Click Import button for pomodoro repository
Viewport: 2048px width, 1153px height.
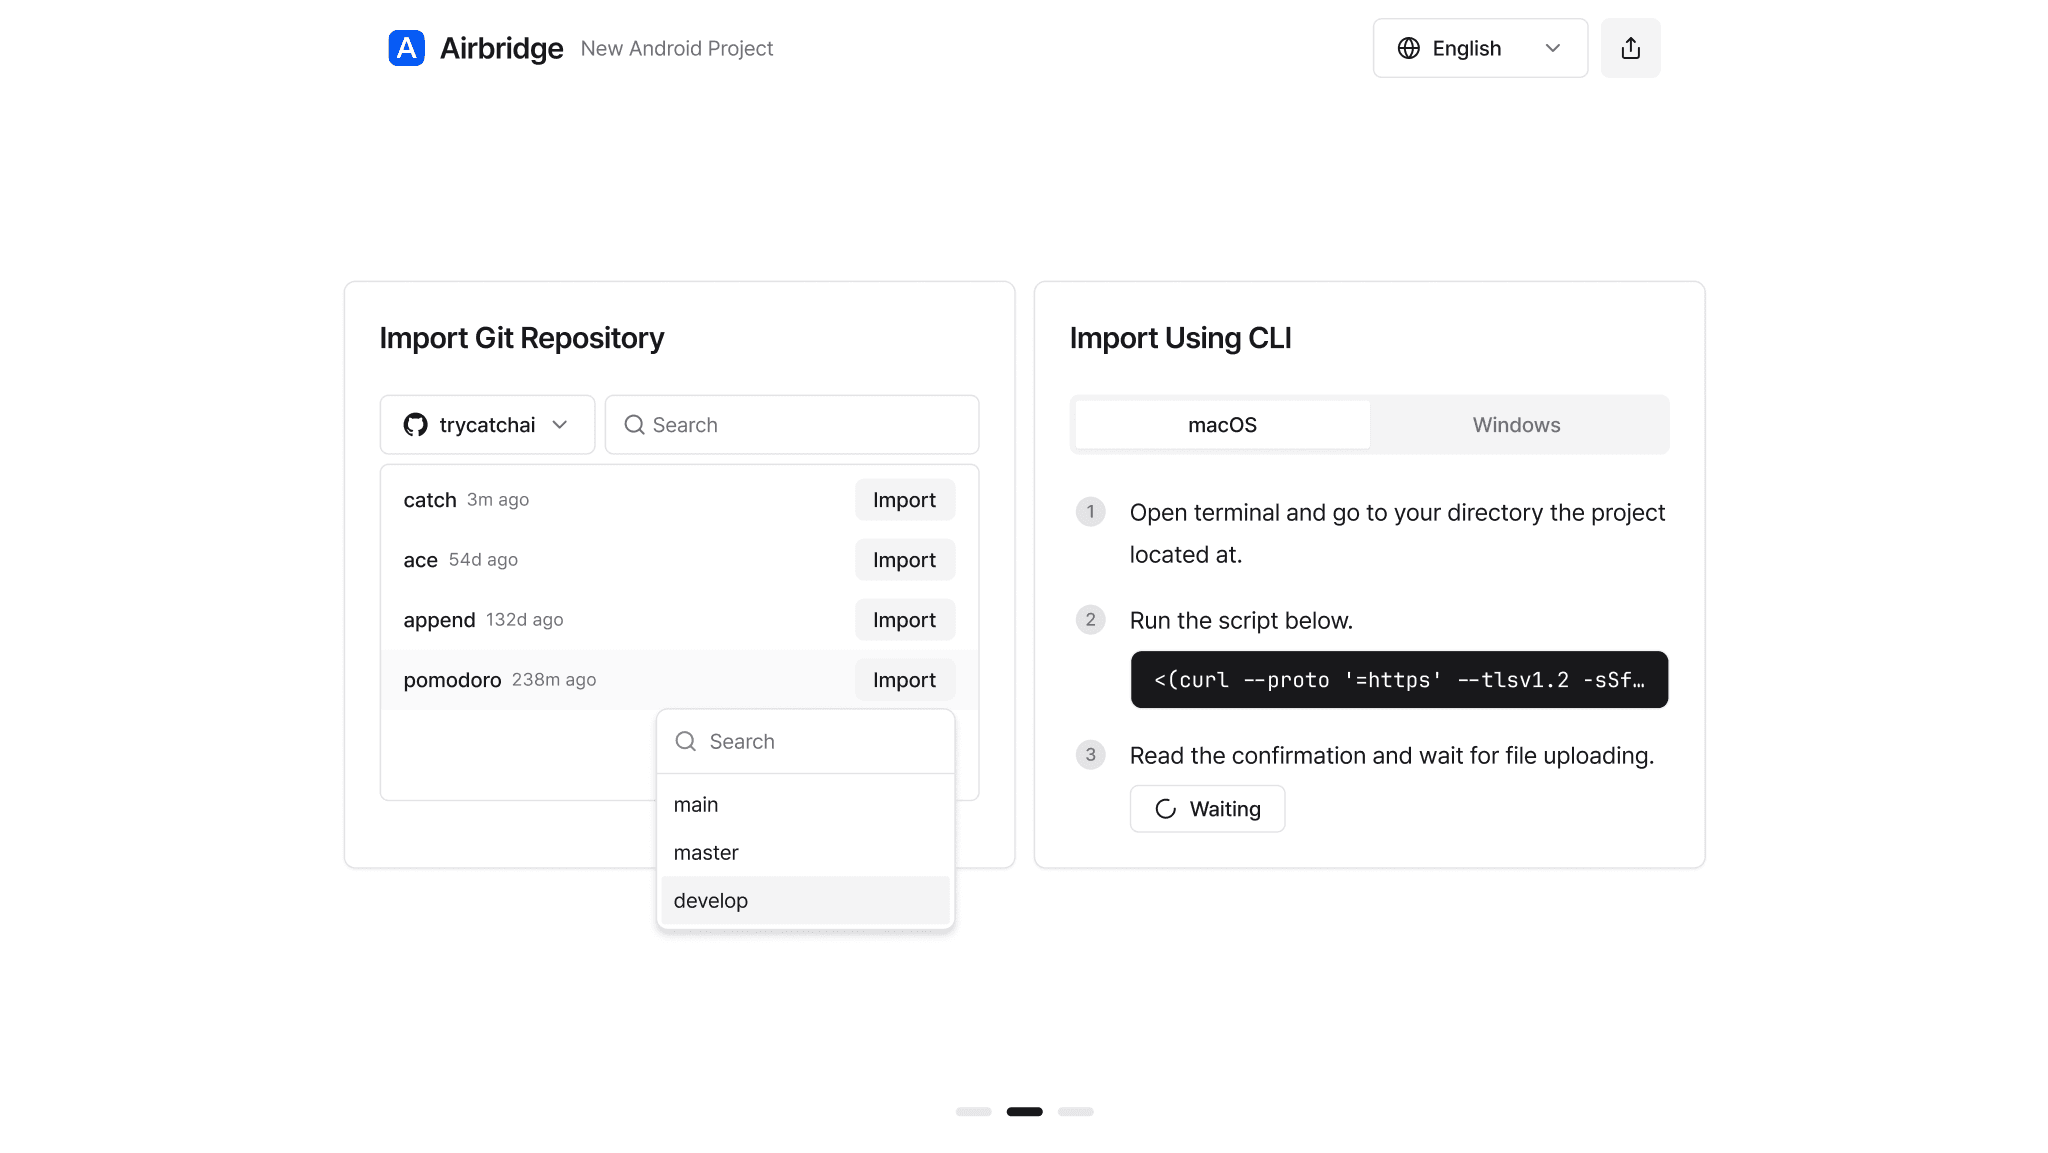904,679
